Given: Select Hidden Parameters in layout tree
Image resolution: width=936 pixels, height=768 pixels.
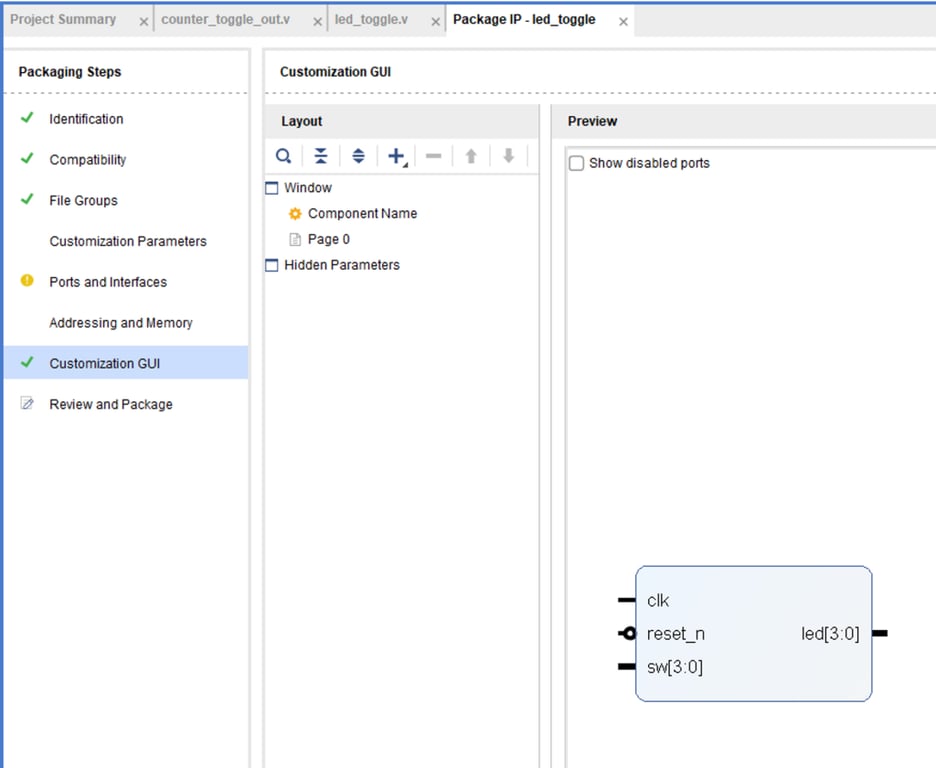Looking at the screenshot, I should click(x=341, y=265).
